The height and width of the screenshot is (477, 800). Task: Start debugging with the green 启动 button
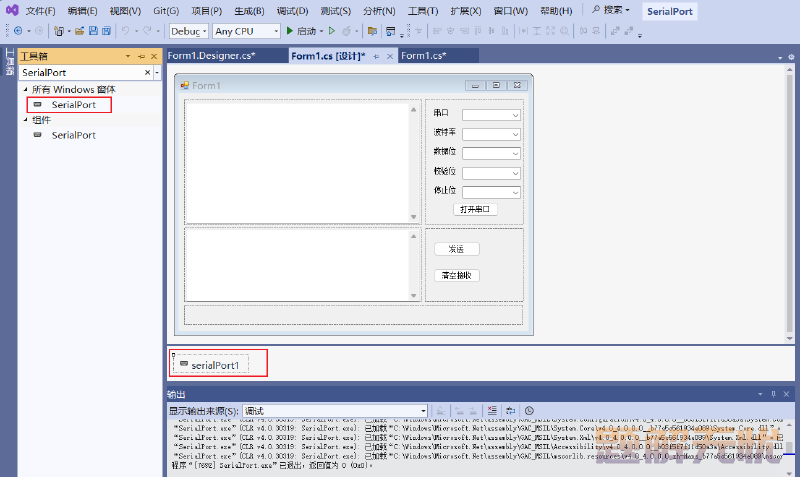301,31
